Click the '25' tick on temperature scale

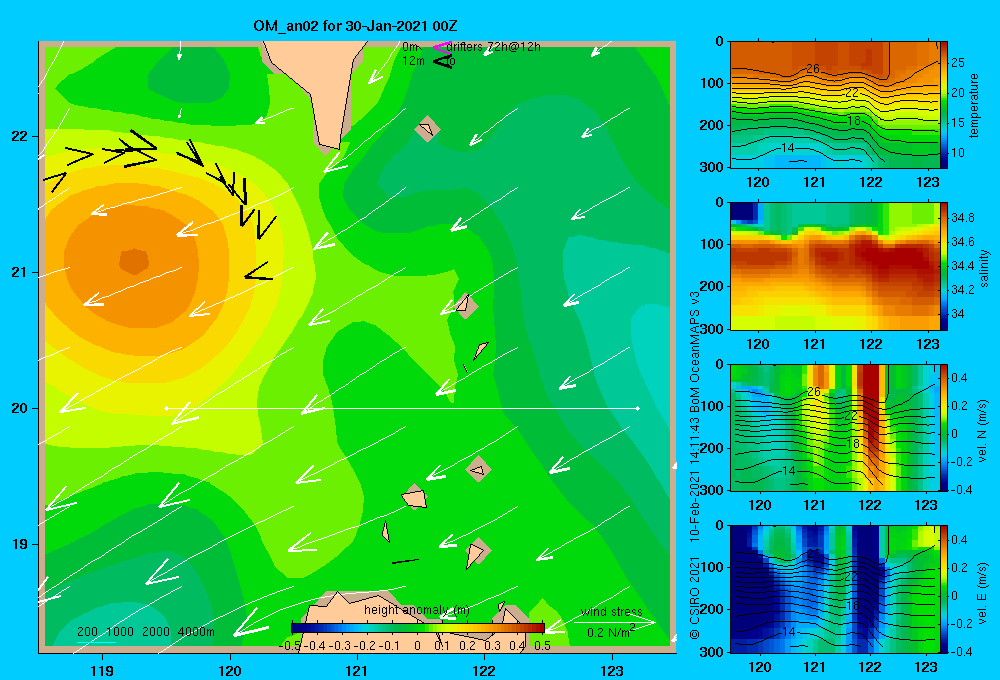coord(957,63)
